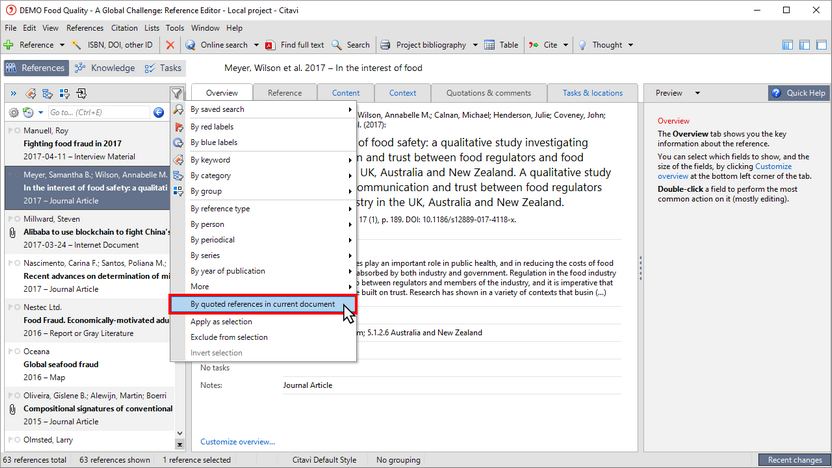Toggle the red flag on Millward, Steven
The width and height of the screenshot is (832, 468).
point(10,219)
